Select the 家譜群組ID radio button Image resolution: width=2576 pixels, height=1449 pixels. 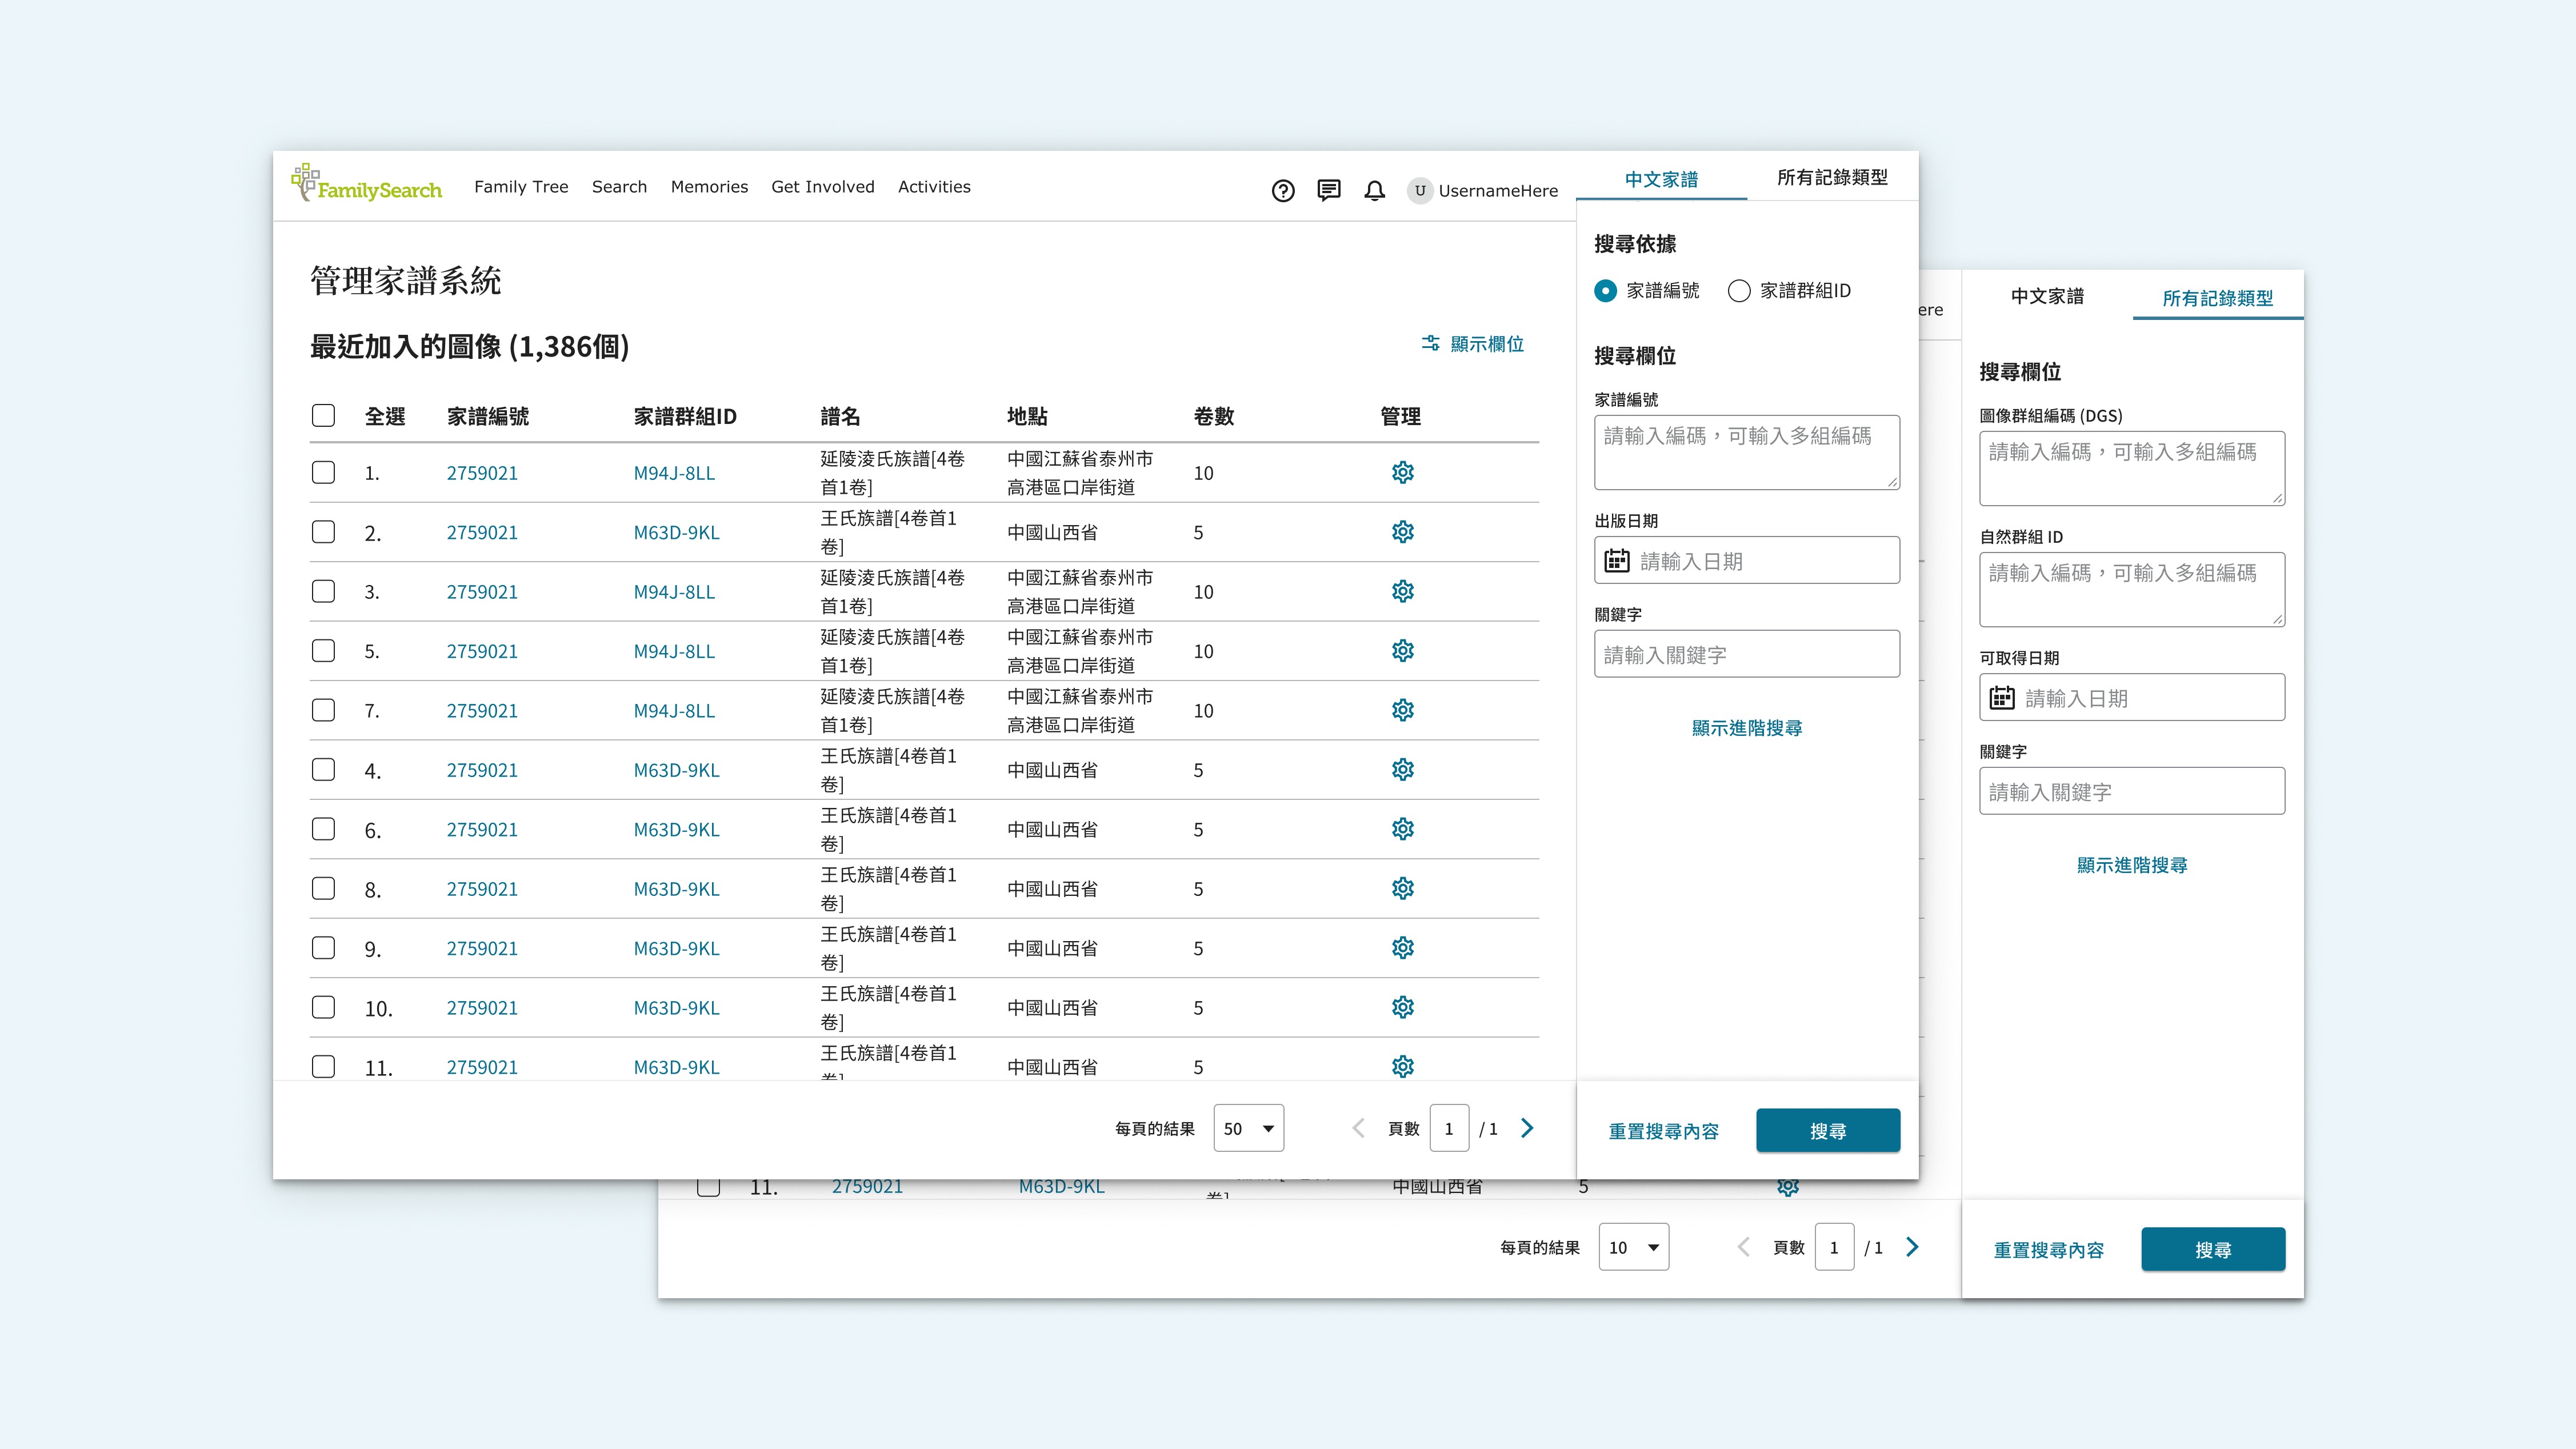click(1739, 291)
